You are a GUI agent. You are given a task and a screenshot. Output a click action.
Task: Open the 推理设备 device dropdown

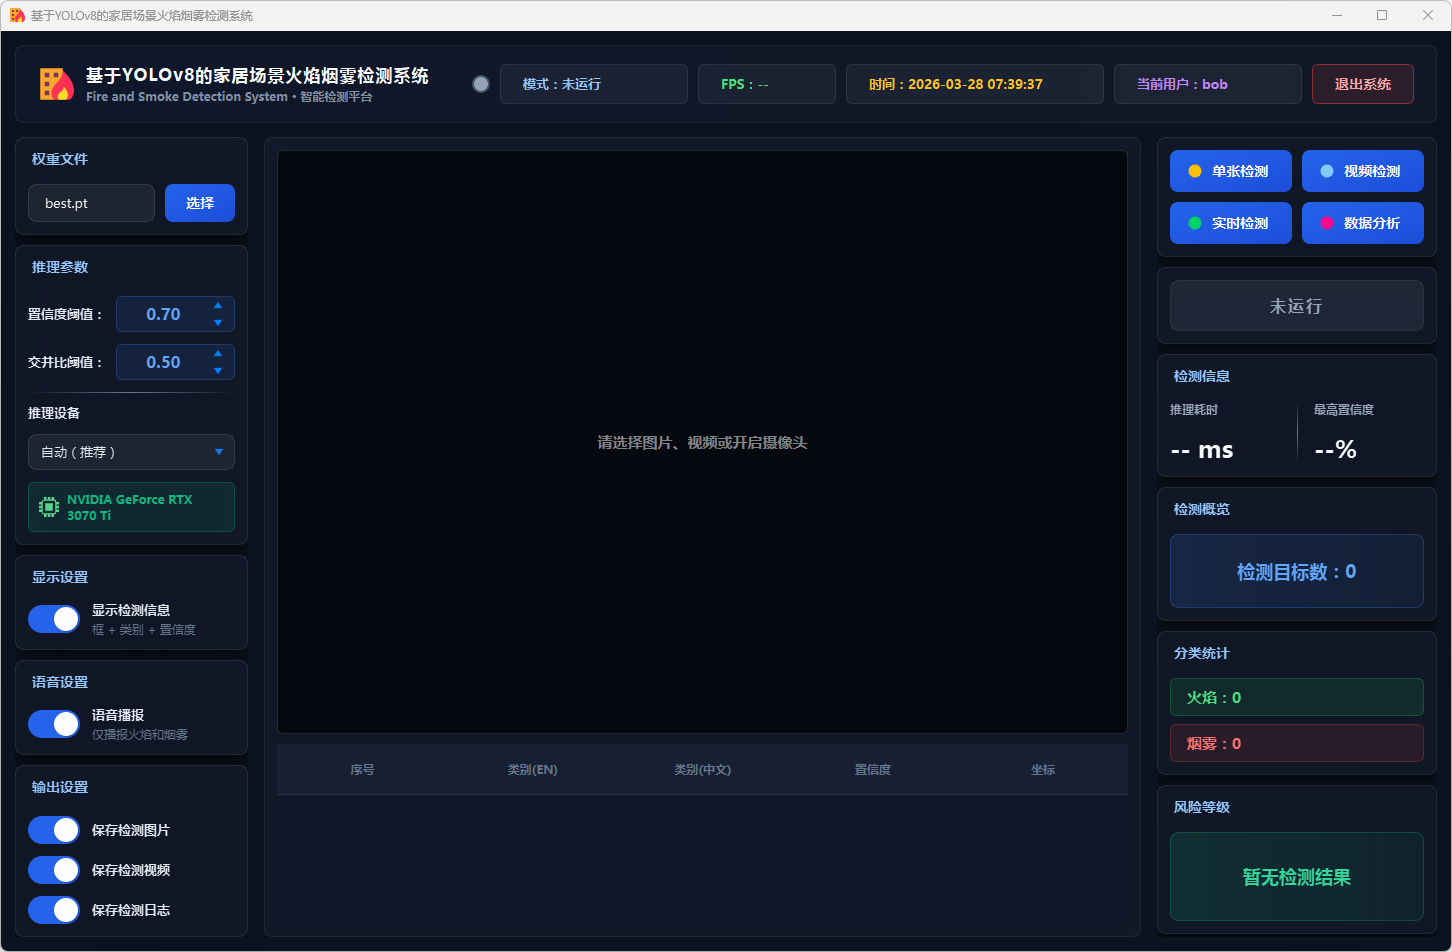coord(131,452)
